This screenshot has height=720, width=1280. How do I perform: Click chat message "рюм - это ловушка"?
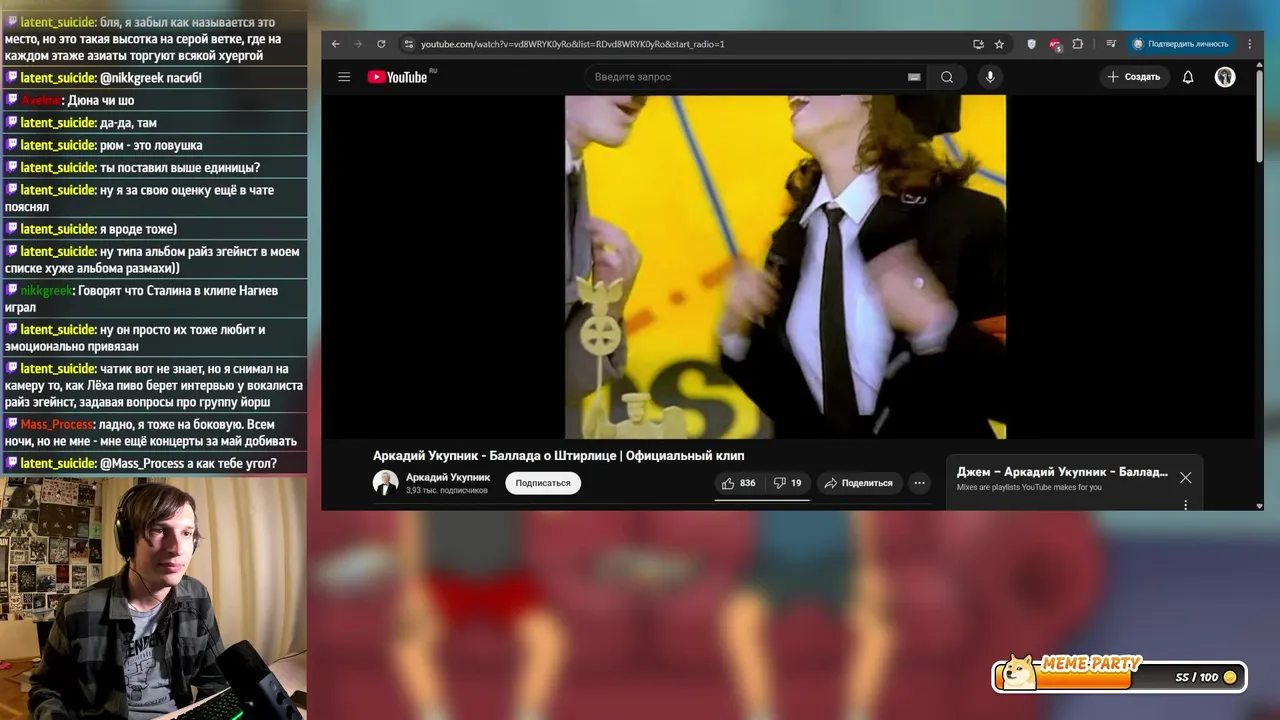click(151, 146)
